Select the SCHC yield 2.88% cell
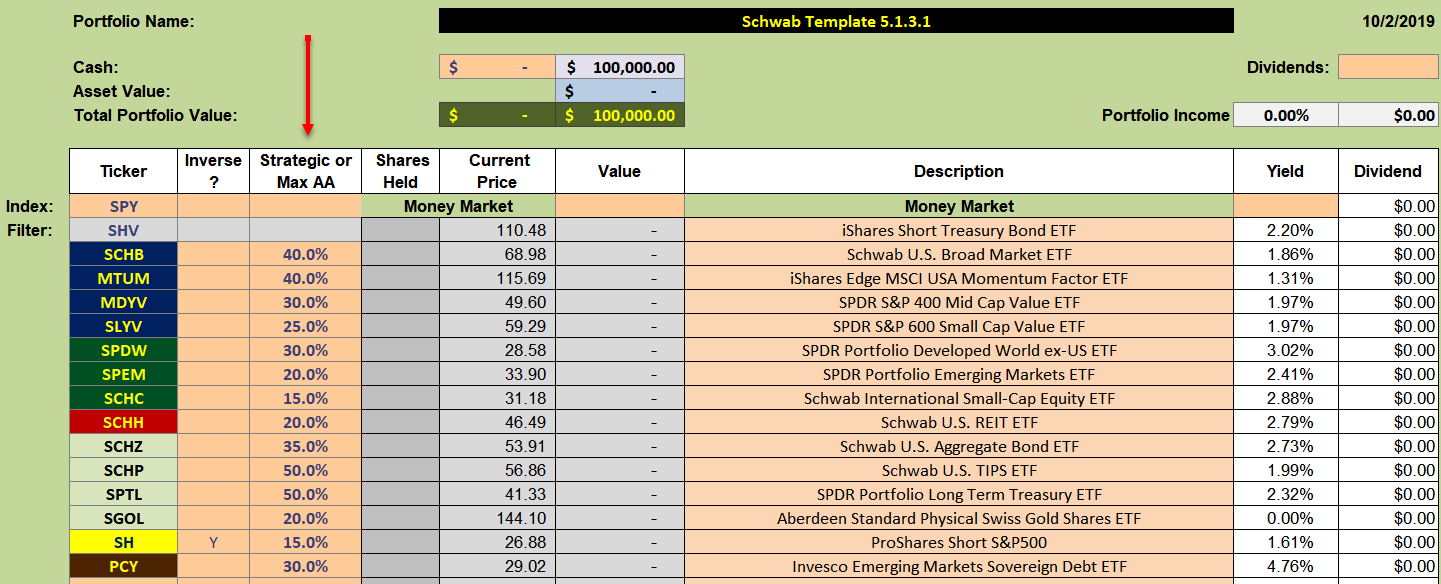1441x584 pixels. coord(1285,398)
